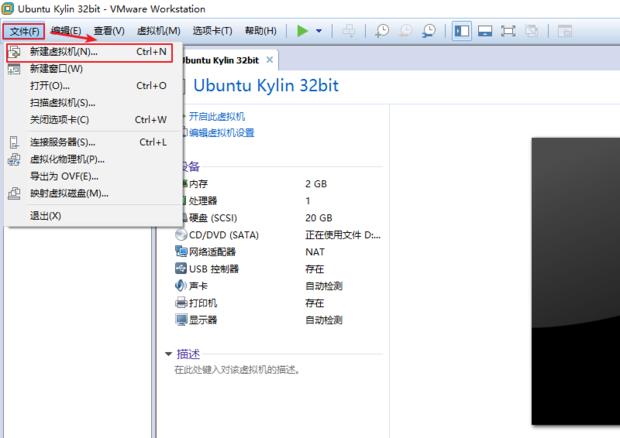620x438 pixels.
Task: Click the Map Virtual Disk menu icon
Action: click(14, 193)
